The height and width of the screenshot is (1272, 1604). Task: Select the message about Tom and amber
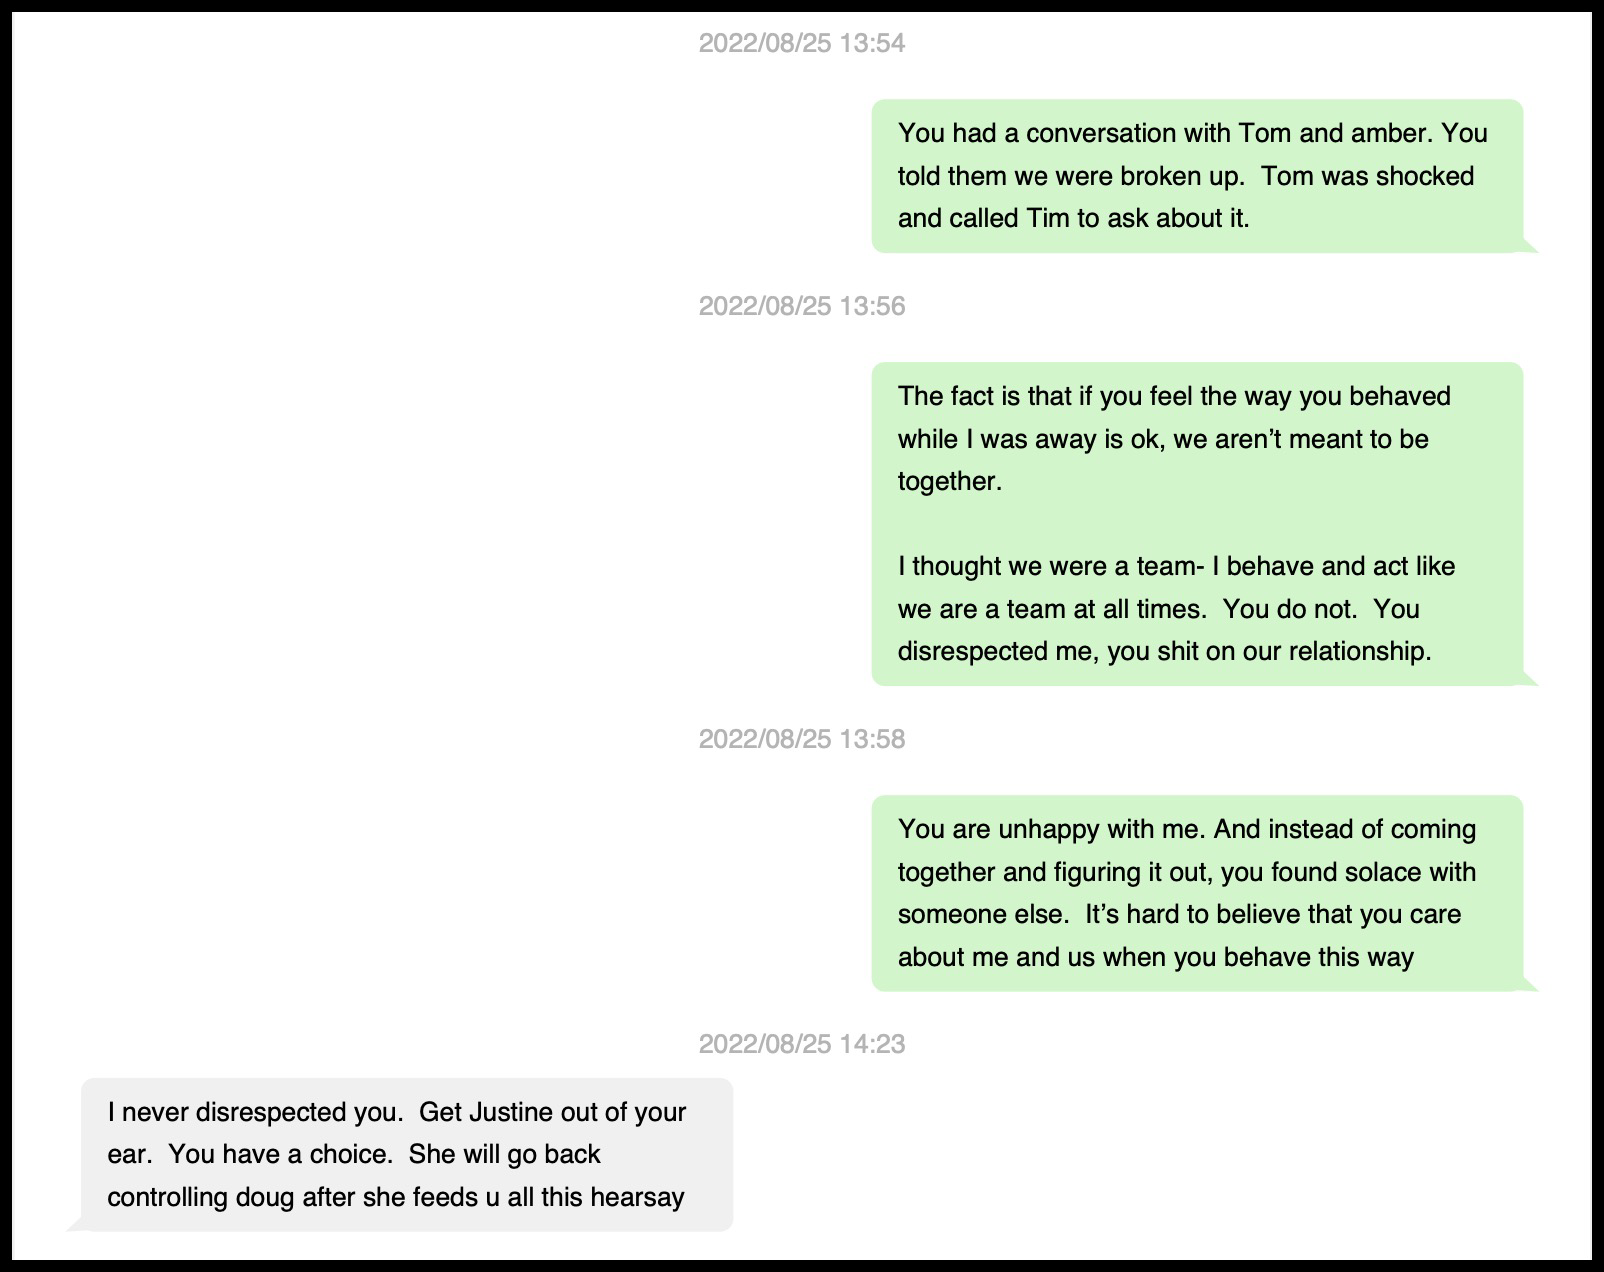tap(1196, 176)
